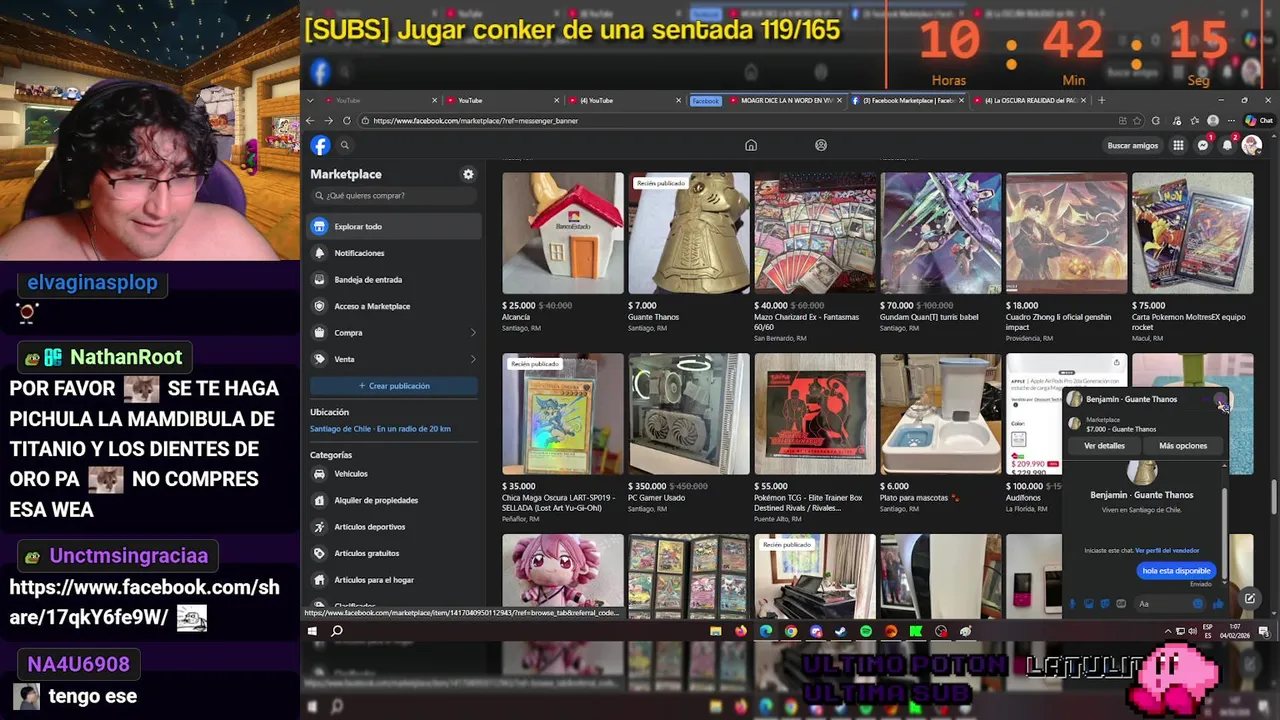Open PC Gamer Usado listing
Image resolution: width=1280 pixels, height=720 pixels.
[x=689, y=414]
